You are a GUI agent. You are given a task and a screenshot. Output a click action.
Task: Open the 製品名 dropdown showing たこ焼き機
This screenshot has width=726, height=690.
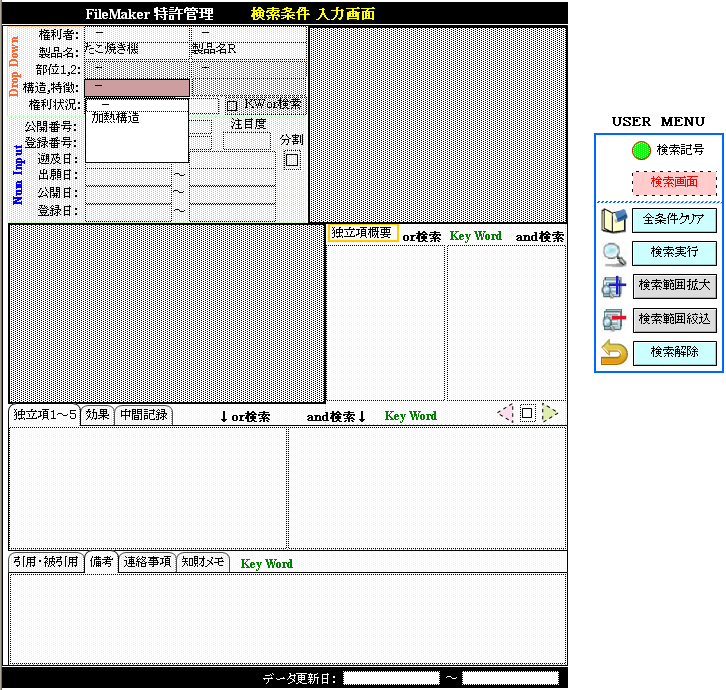click(137, 51)
